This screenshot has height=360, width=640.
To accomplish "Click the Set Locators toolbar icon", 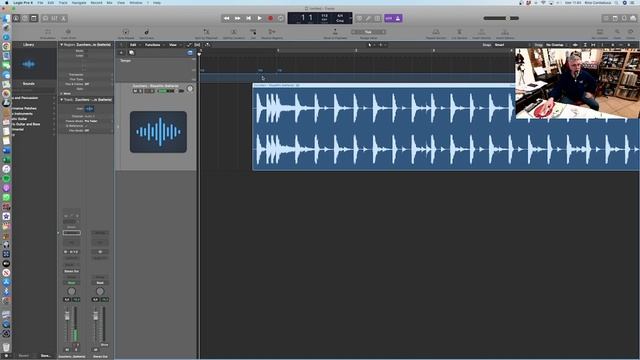I will click(600, 33).
